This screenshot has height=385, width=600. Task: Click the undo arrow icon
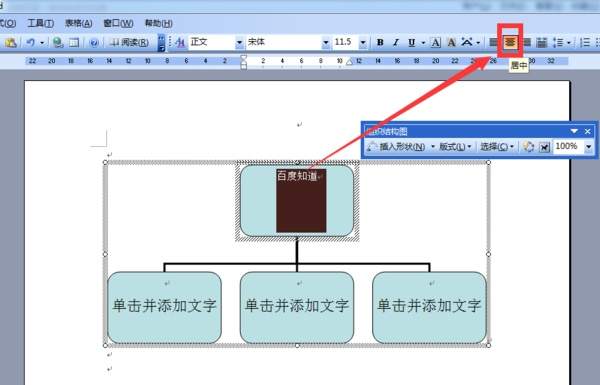30,42
